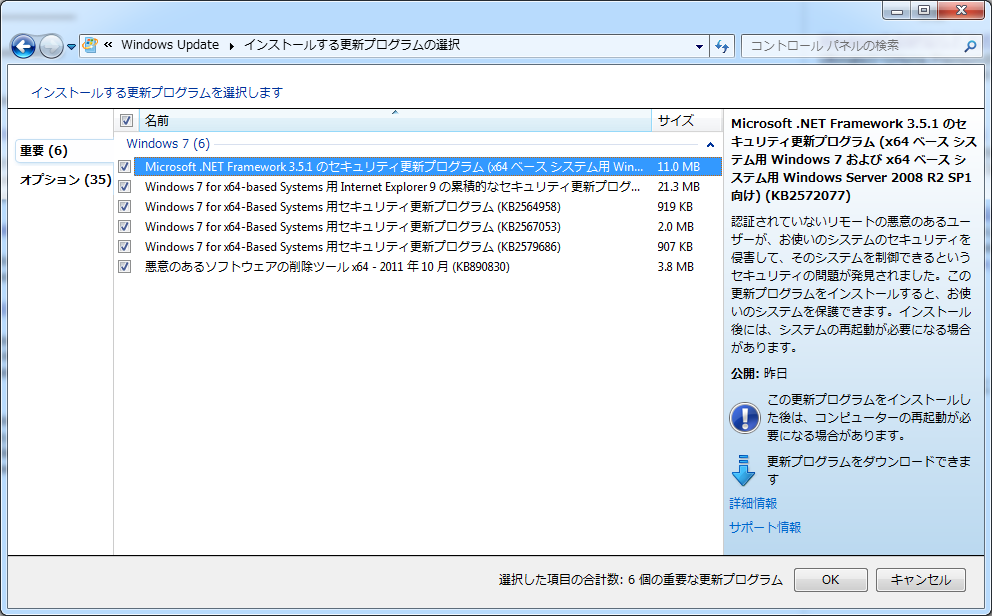The width and height of the screenshot is (992, 616).
Task: Collapse the Windows 7 (6) group
Action: pyautogui.click(x=709, y=145)
